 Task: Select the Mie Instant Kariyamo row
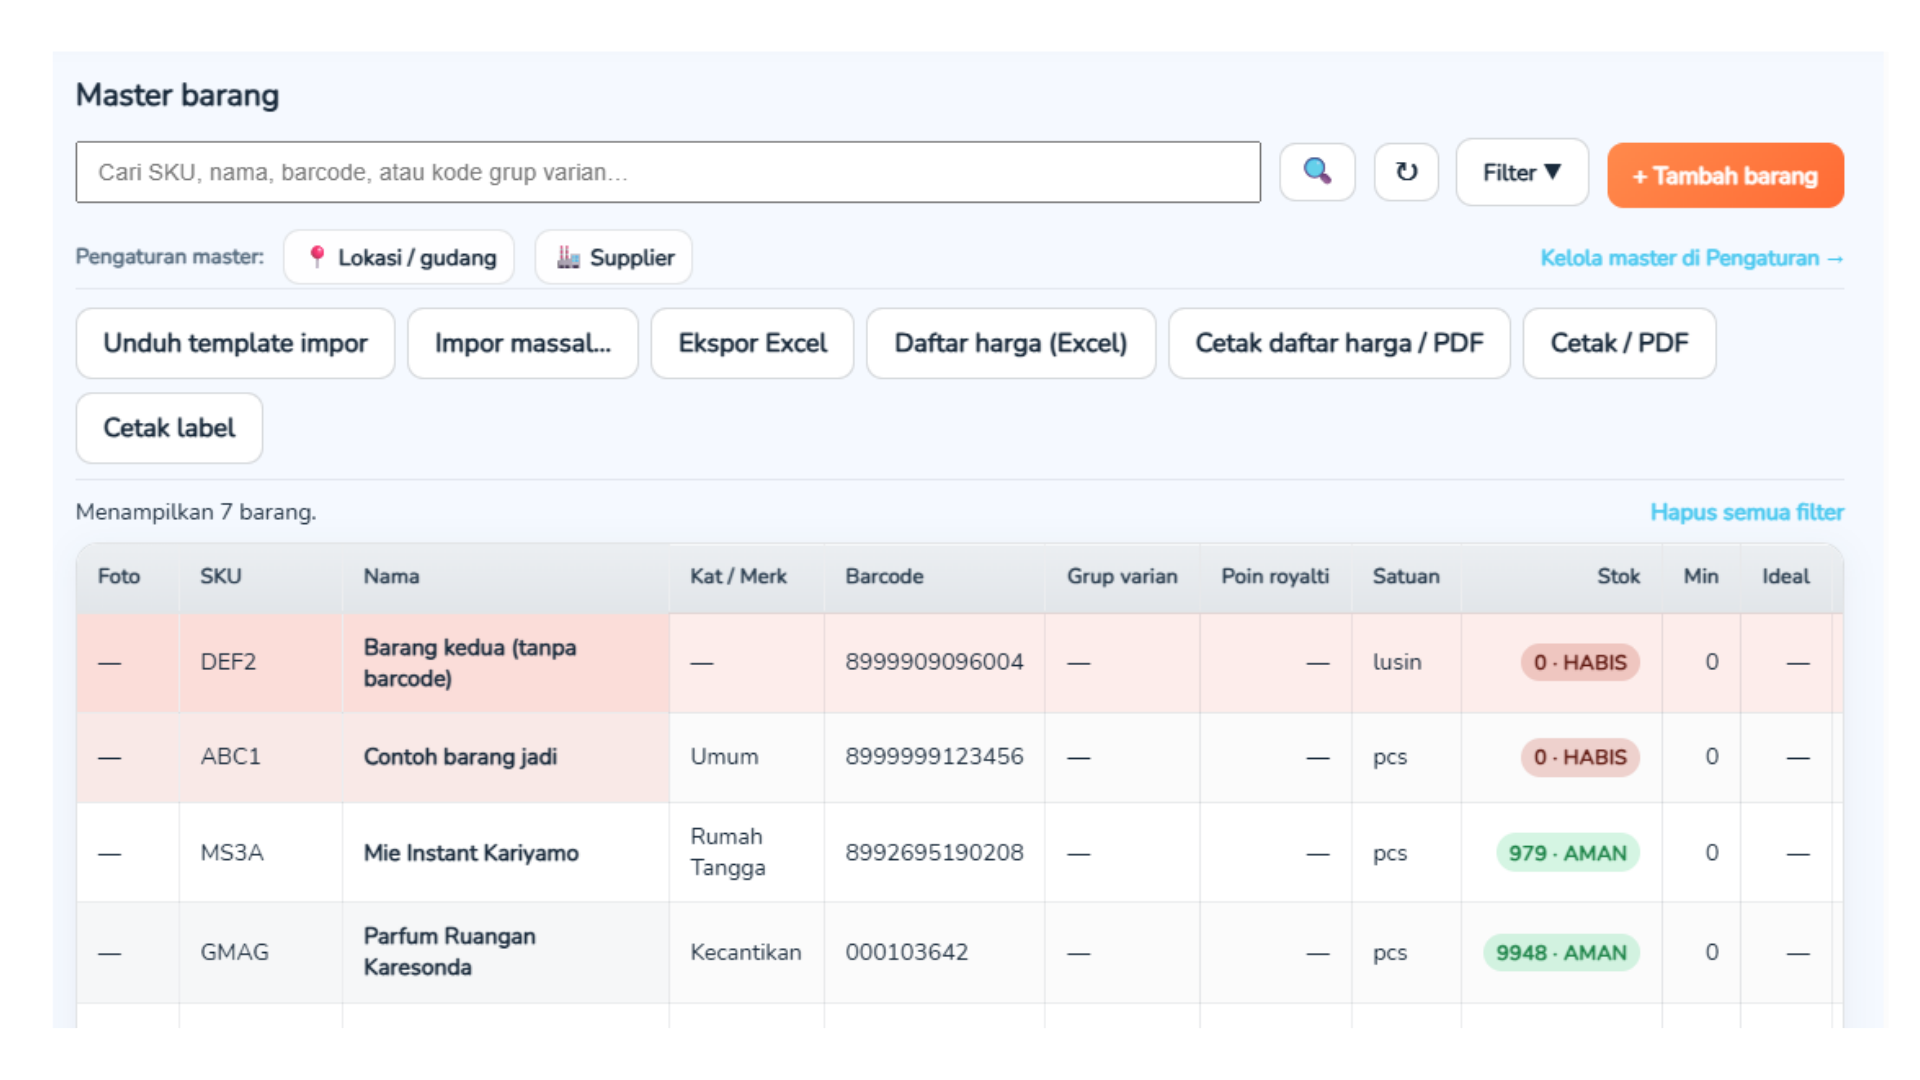pyautogui.click(x=471, y=853)
